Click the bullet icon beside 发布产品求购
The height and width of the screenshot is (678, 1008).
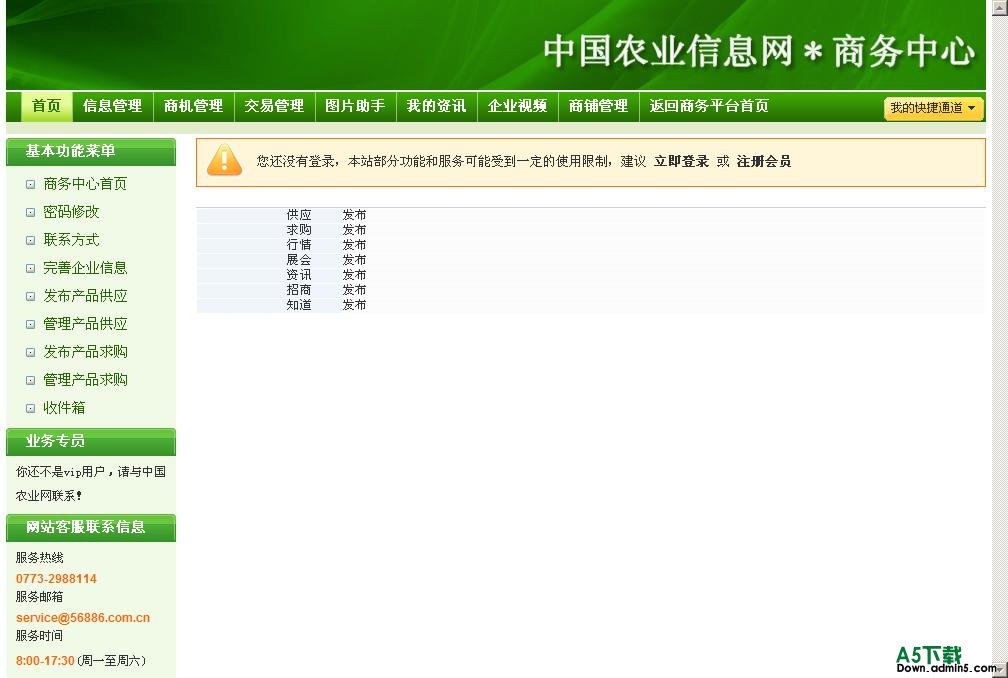(x=30, y=352)
